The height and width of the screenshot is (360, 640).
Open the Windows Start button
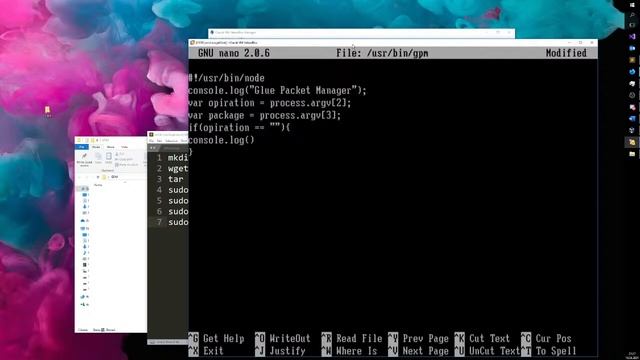[x=632, y=4]
